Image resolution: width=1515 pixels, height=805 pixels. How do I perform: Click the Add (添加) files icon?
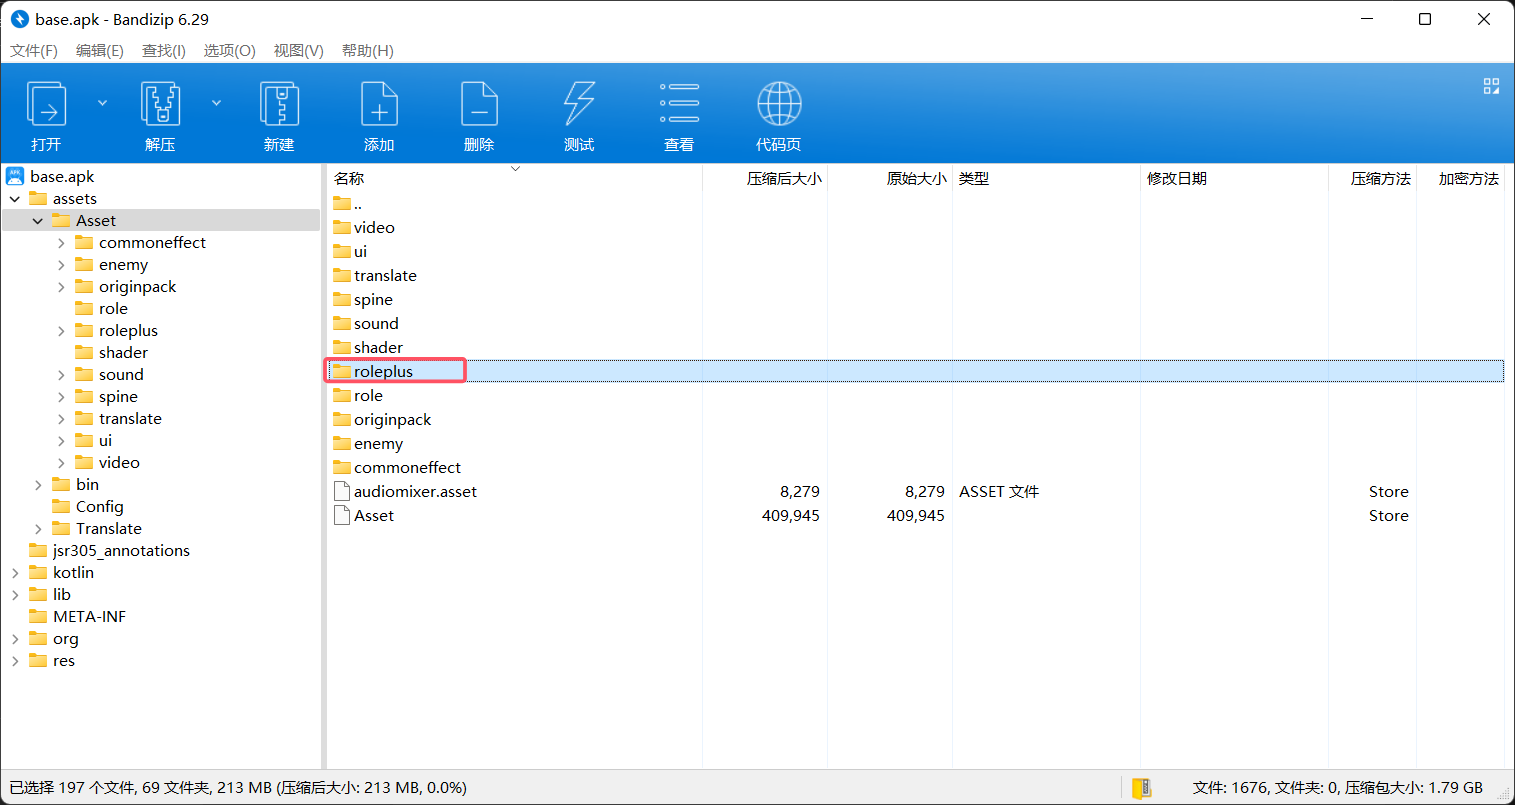379,104
